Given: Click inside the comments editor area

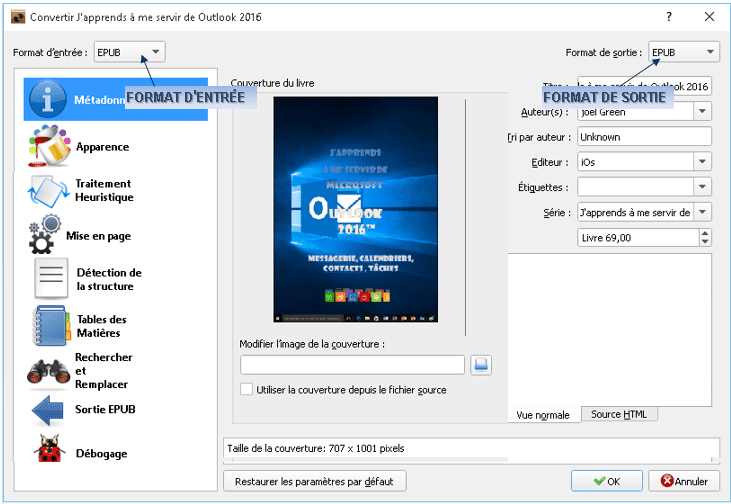Looking at the screenshot, I should coord(610,330).
